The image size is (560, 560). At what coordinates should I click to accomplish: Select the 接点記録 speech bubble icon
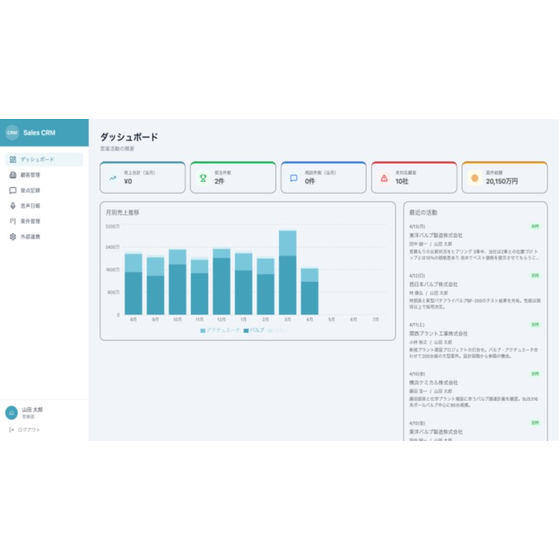click(x=13, y=190)
